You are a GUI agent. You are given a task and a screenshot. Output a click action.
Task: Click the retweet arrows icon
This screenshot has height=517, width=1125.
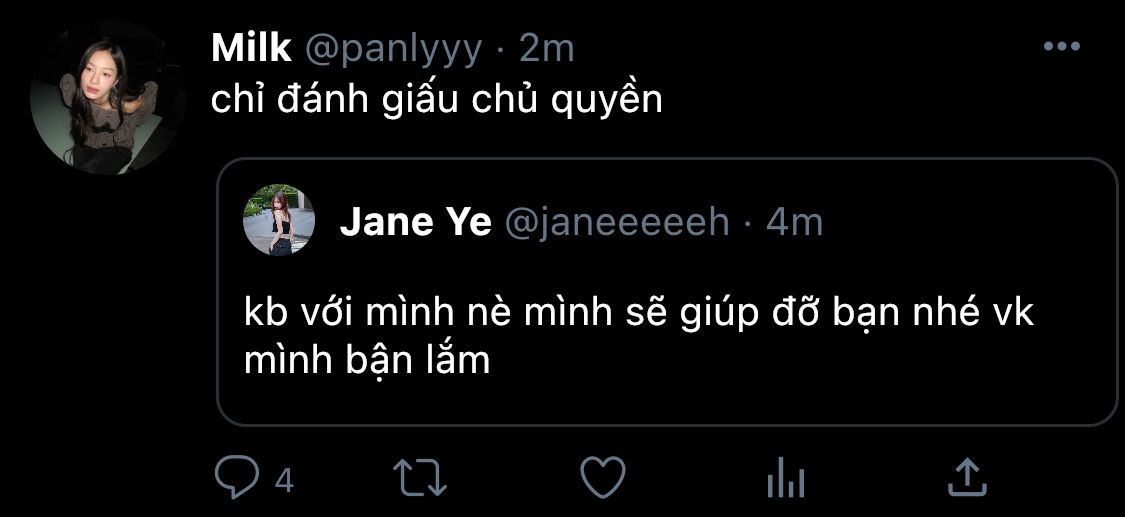point(420,478)
